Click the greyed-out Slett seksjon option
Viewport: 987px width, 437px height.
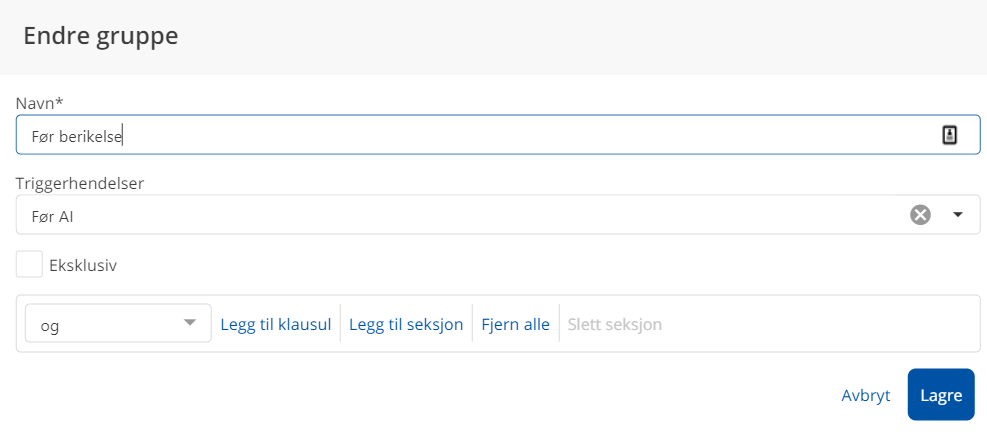point(614,324)
